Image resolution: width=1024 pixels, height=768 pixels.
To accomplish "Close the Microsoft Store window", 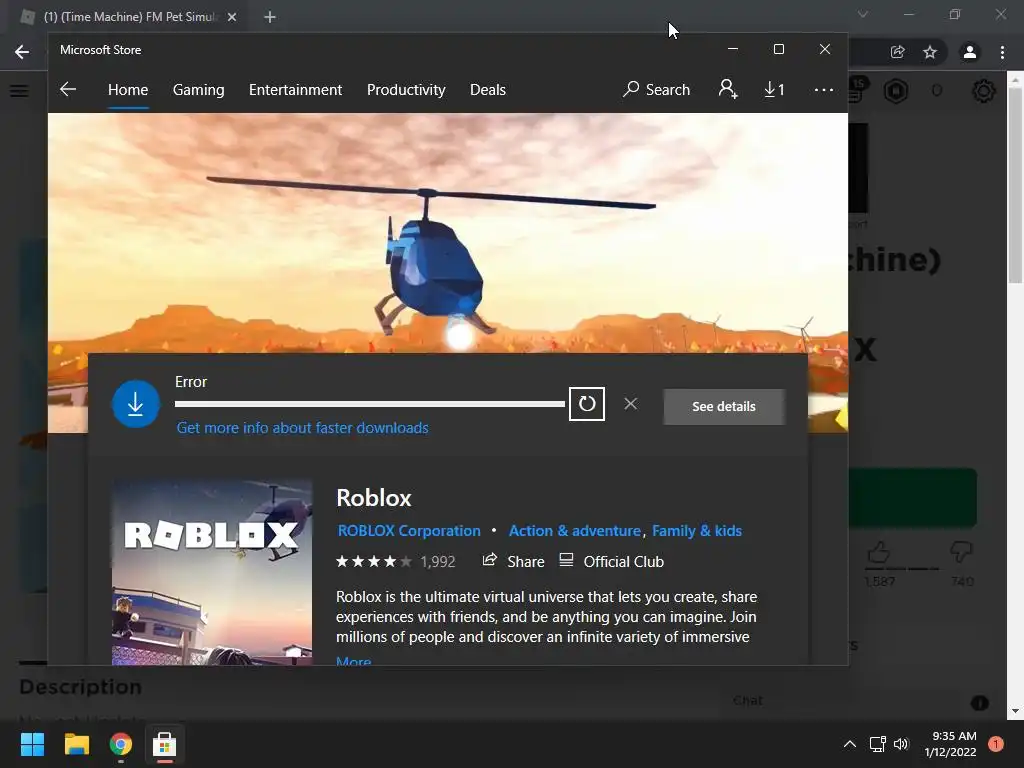I will 825,50.
